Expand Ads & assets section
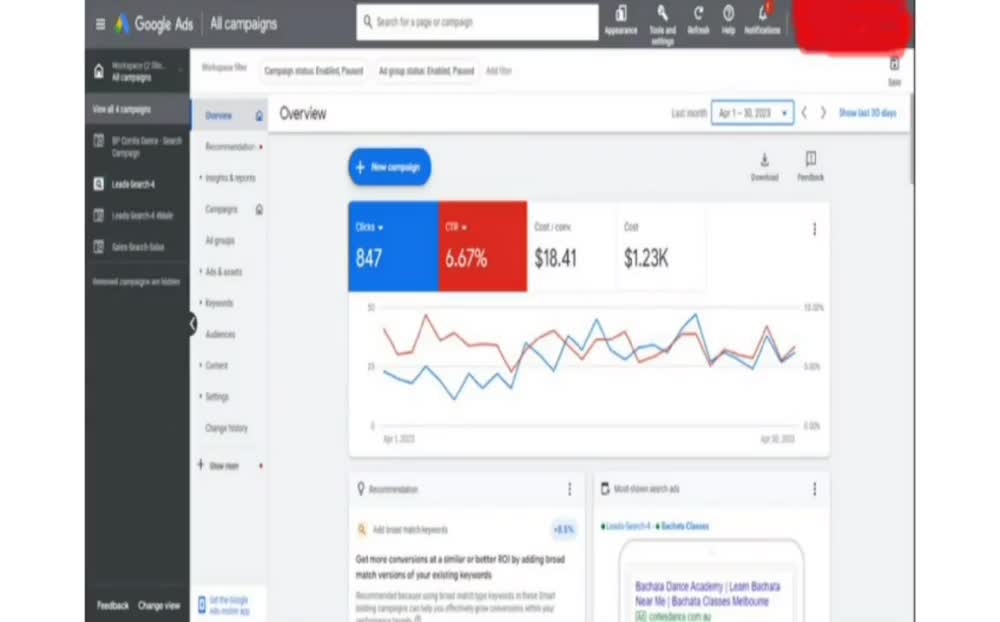1000x622 pixels. [221, 272]
